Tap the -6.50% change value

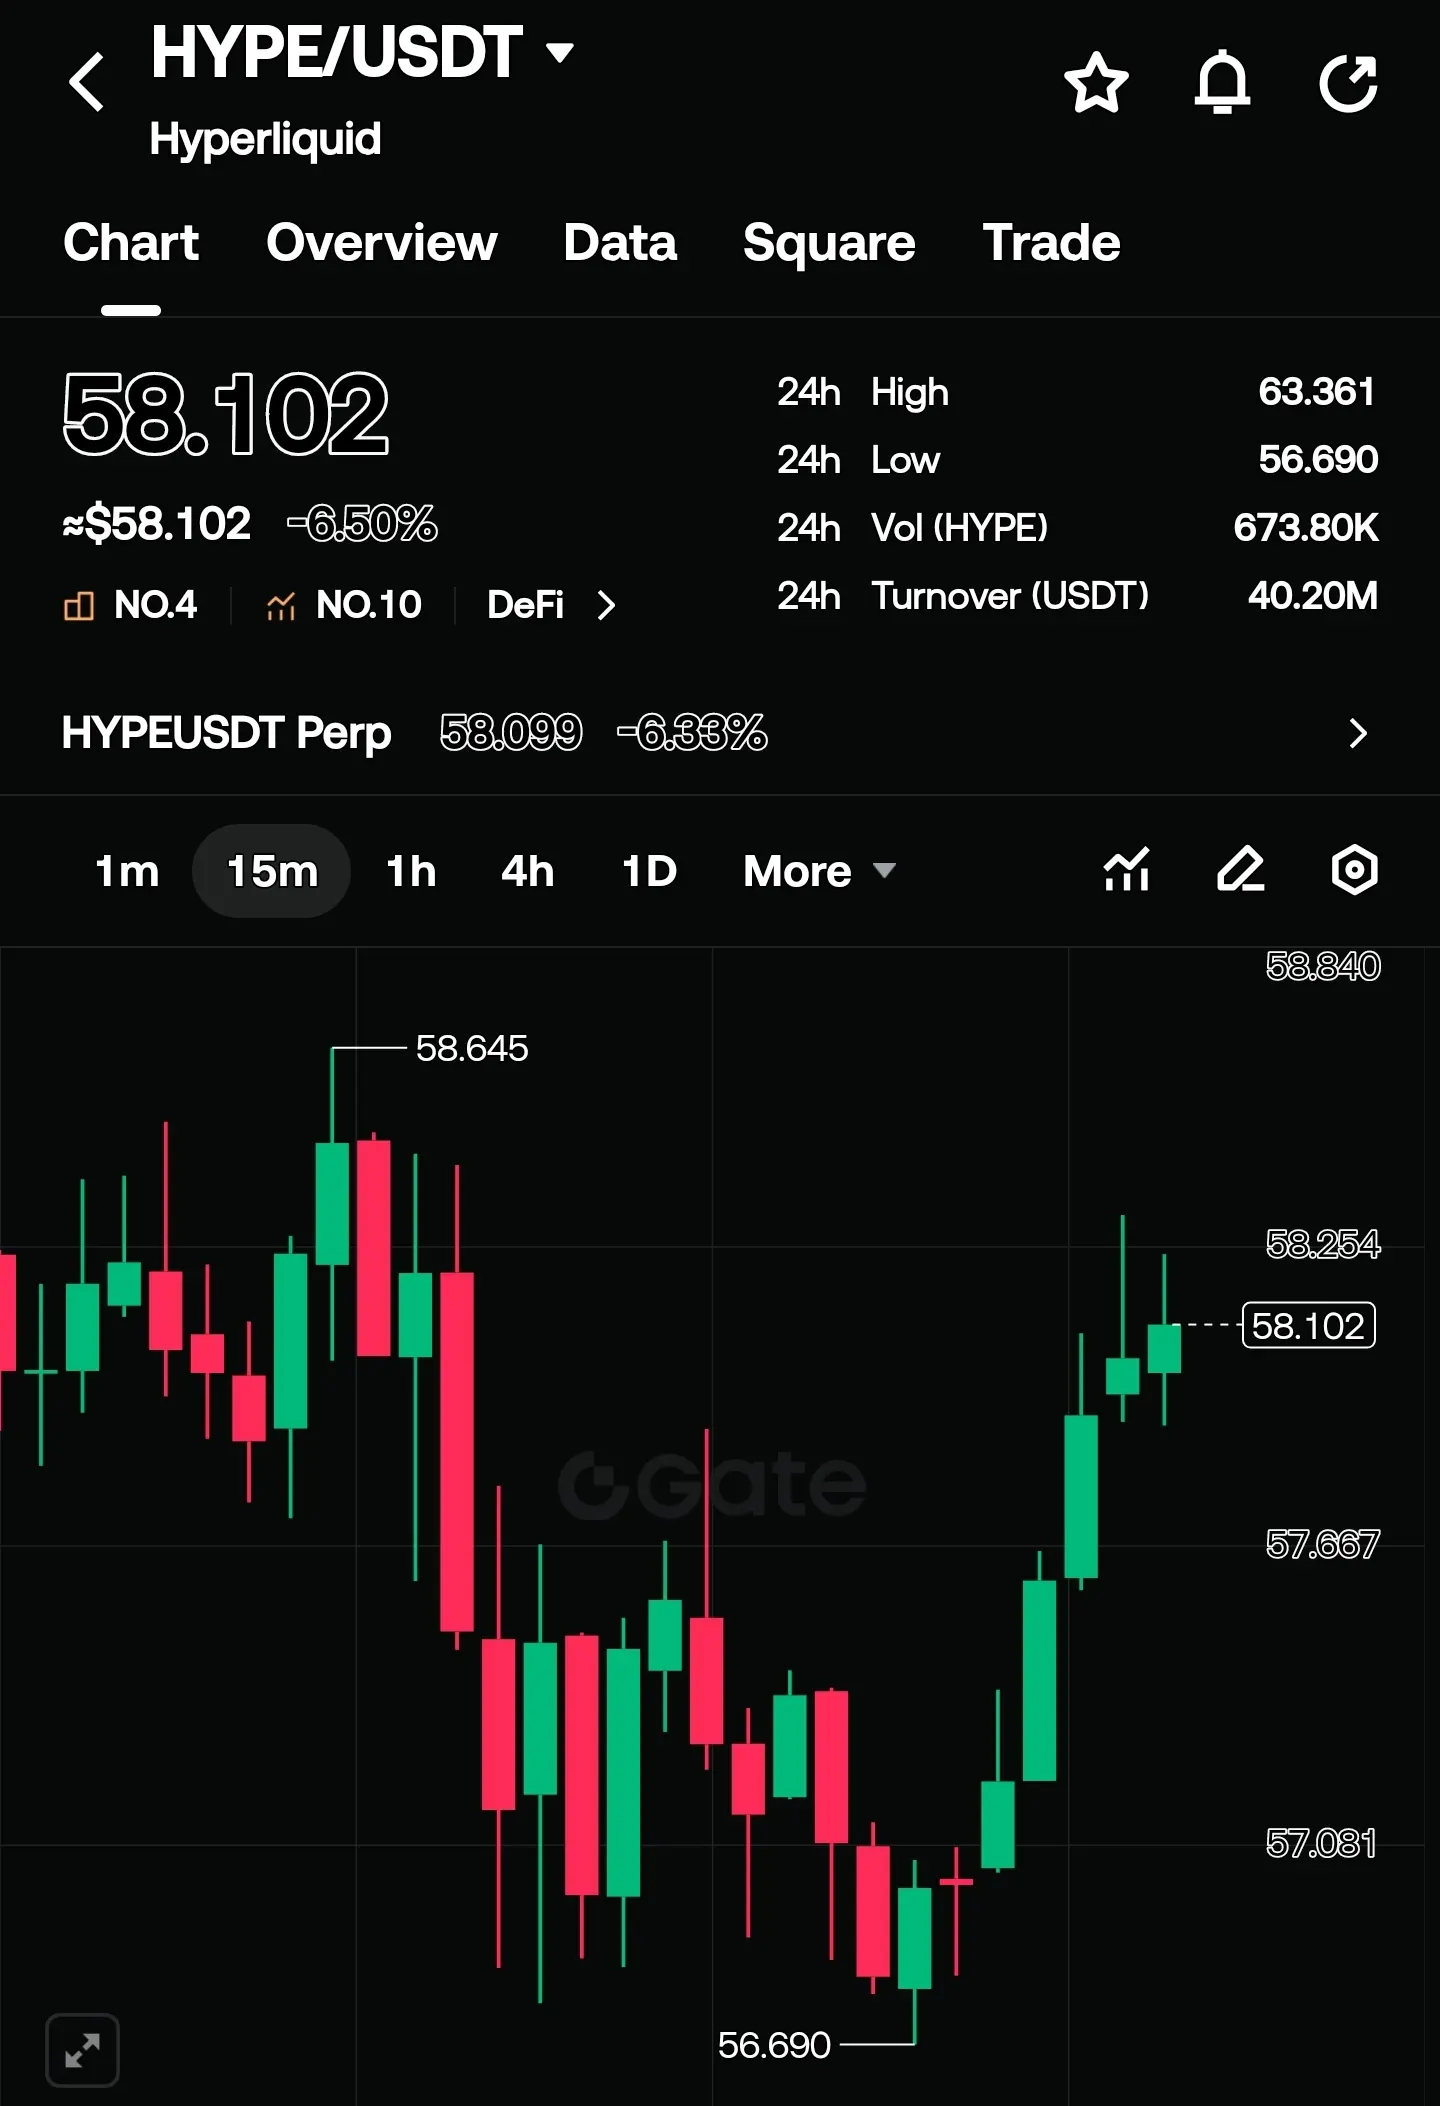(362, 524)
